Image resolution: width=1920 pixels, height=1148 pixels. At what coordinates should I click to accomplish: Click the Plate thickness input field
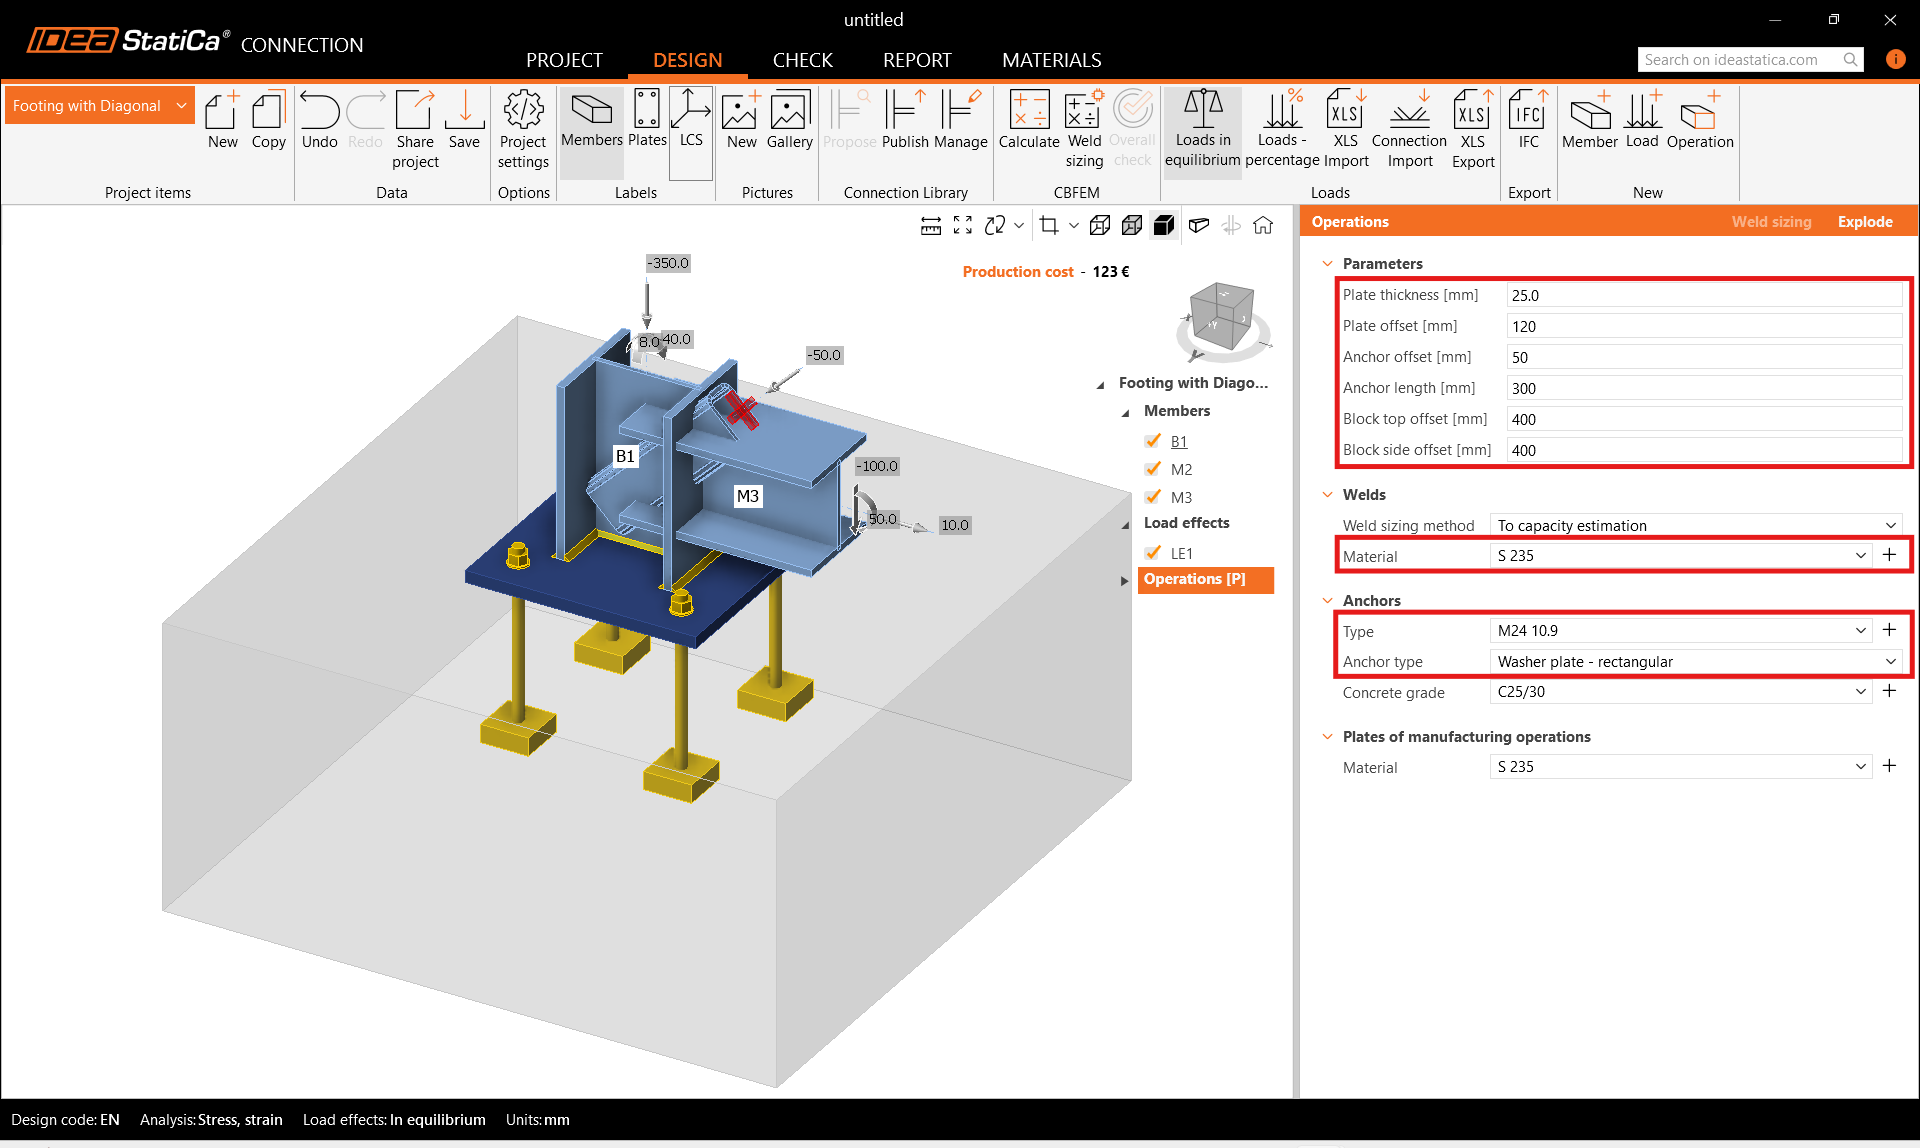point(1703,295)
